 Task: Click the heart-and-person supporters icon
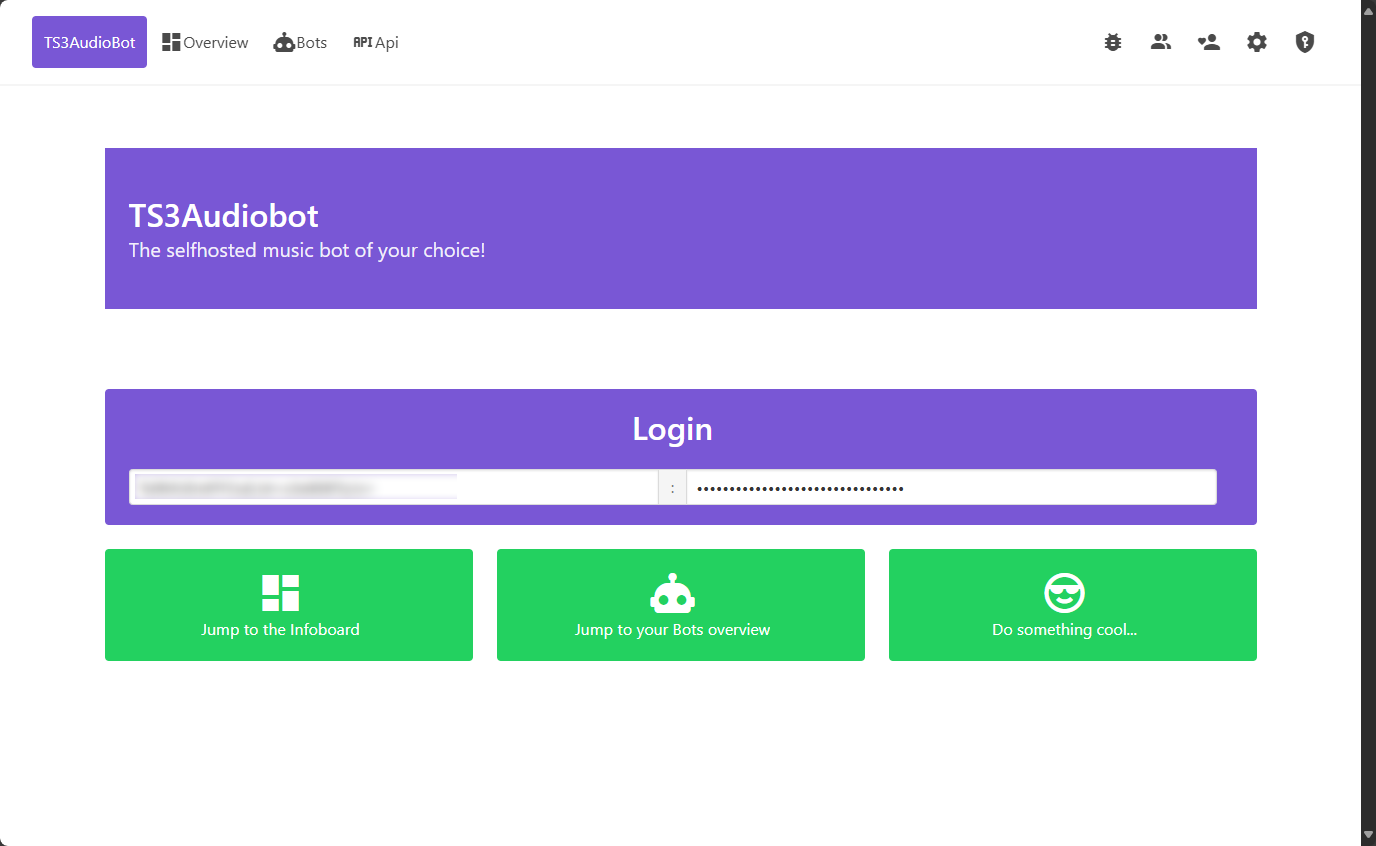pyautogui.click(x=1209, y=42)
